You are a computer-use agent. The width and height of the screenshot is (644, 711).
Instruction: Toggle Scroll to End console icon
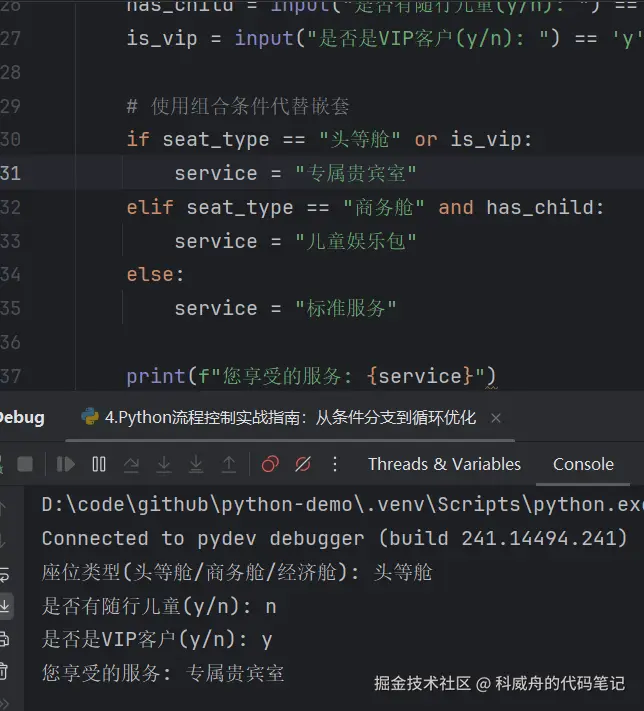(5, 606)
